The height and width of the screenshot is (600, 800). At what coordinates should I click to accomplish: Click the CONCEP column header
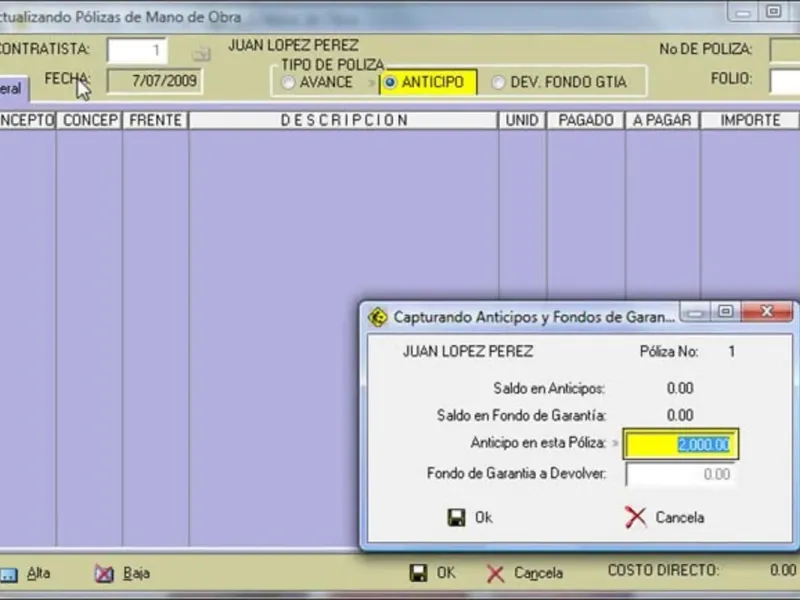[x=90, y=120]
